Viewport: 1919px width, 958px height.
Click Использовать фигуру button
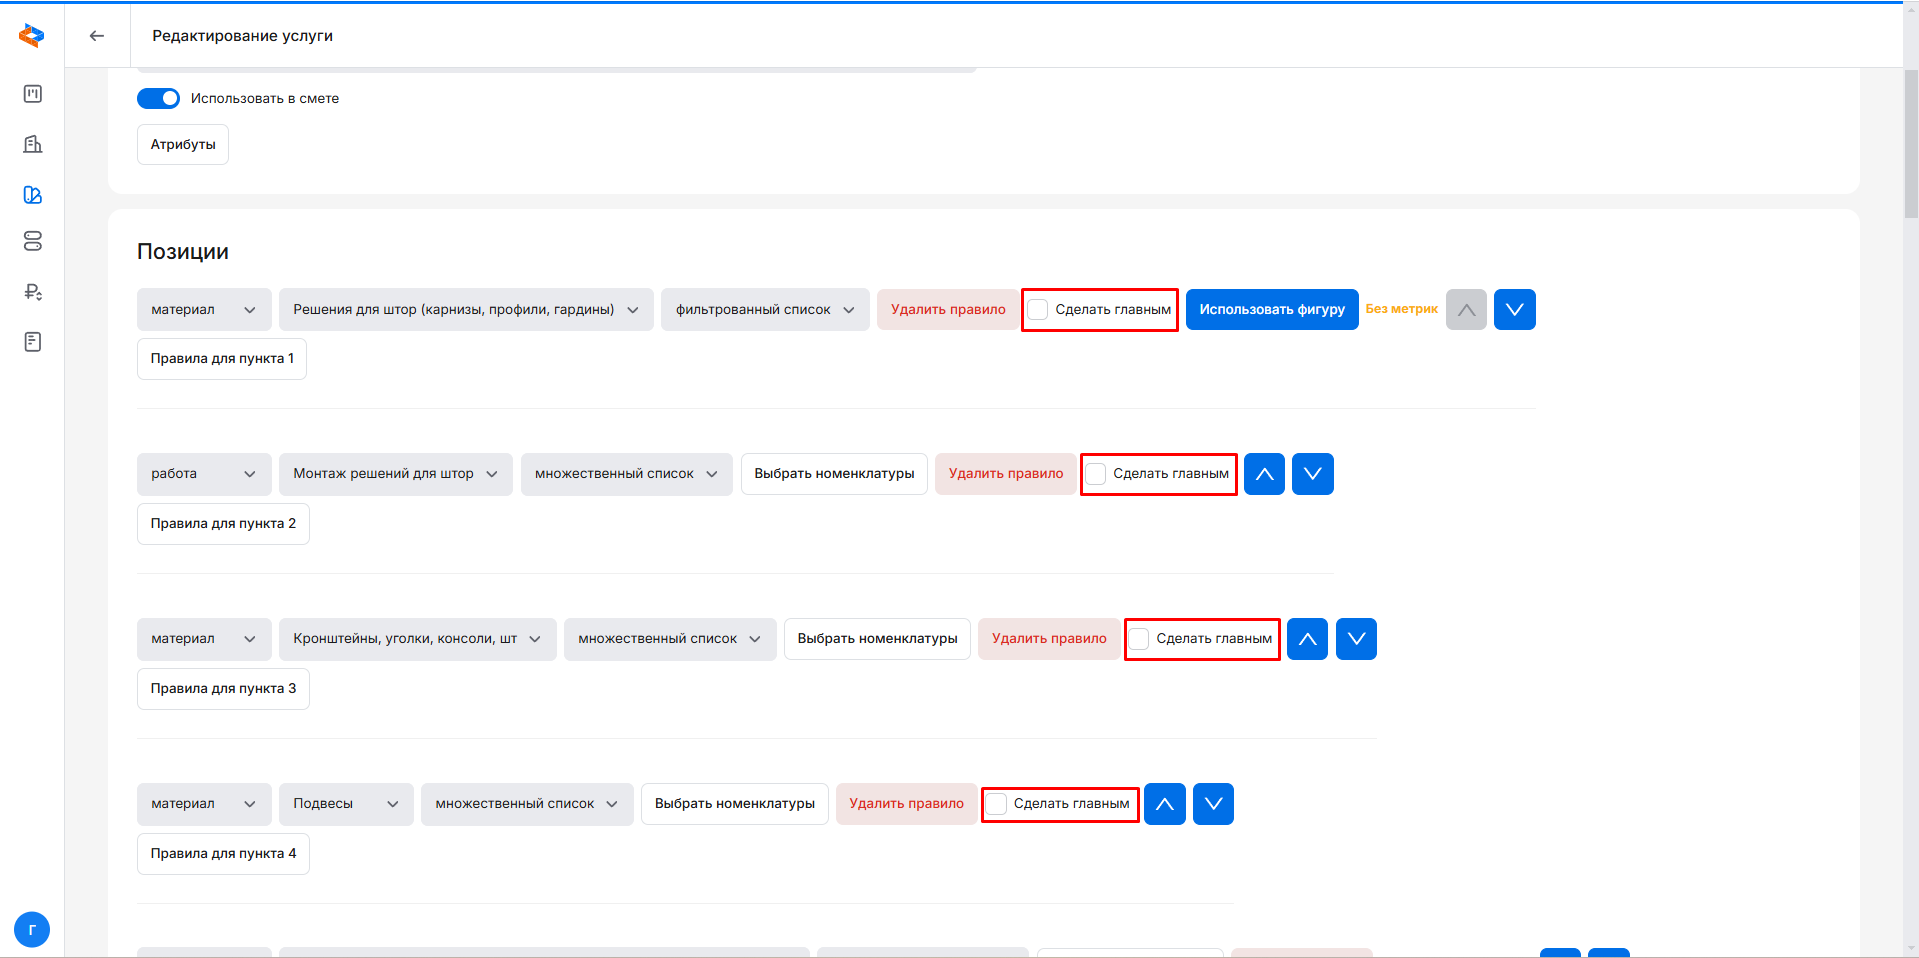tap(1271, 310)
